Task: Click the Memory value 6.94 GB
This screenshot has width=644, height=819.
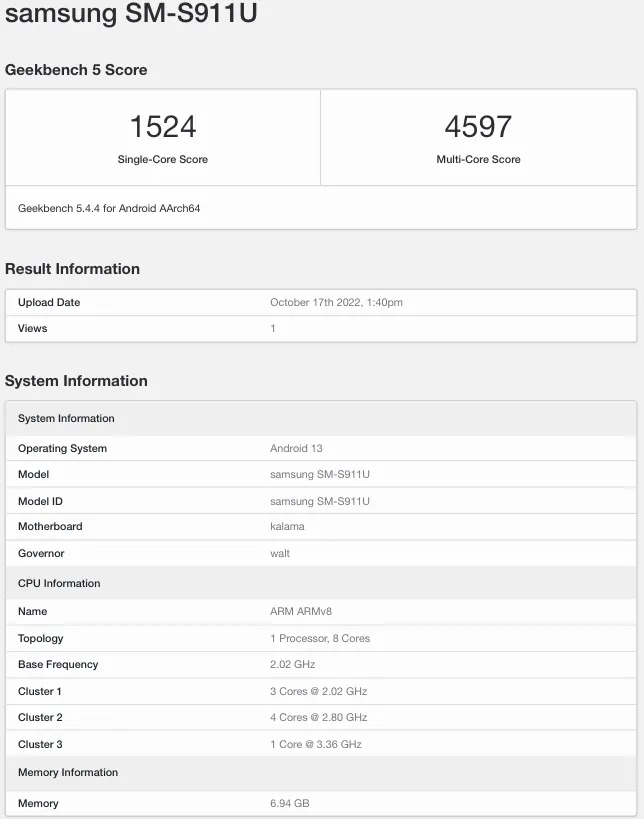Action: 290,803
